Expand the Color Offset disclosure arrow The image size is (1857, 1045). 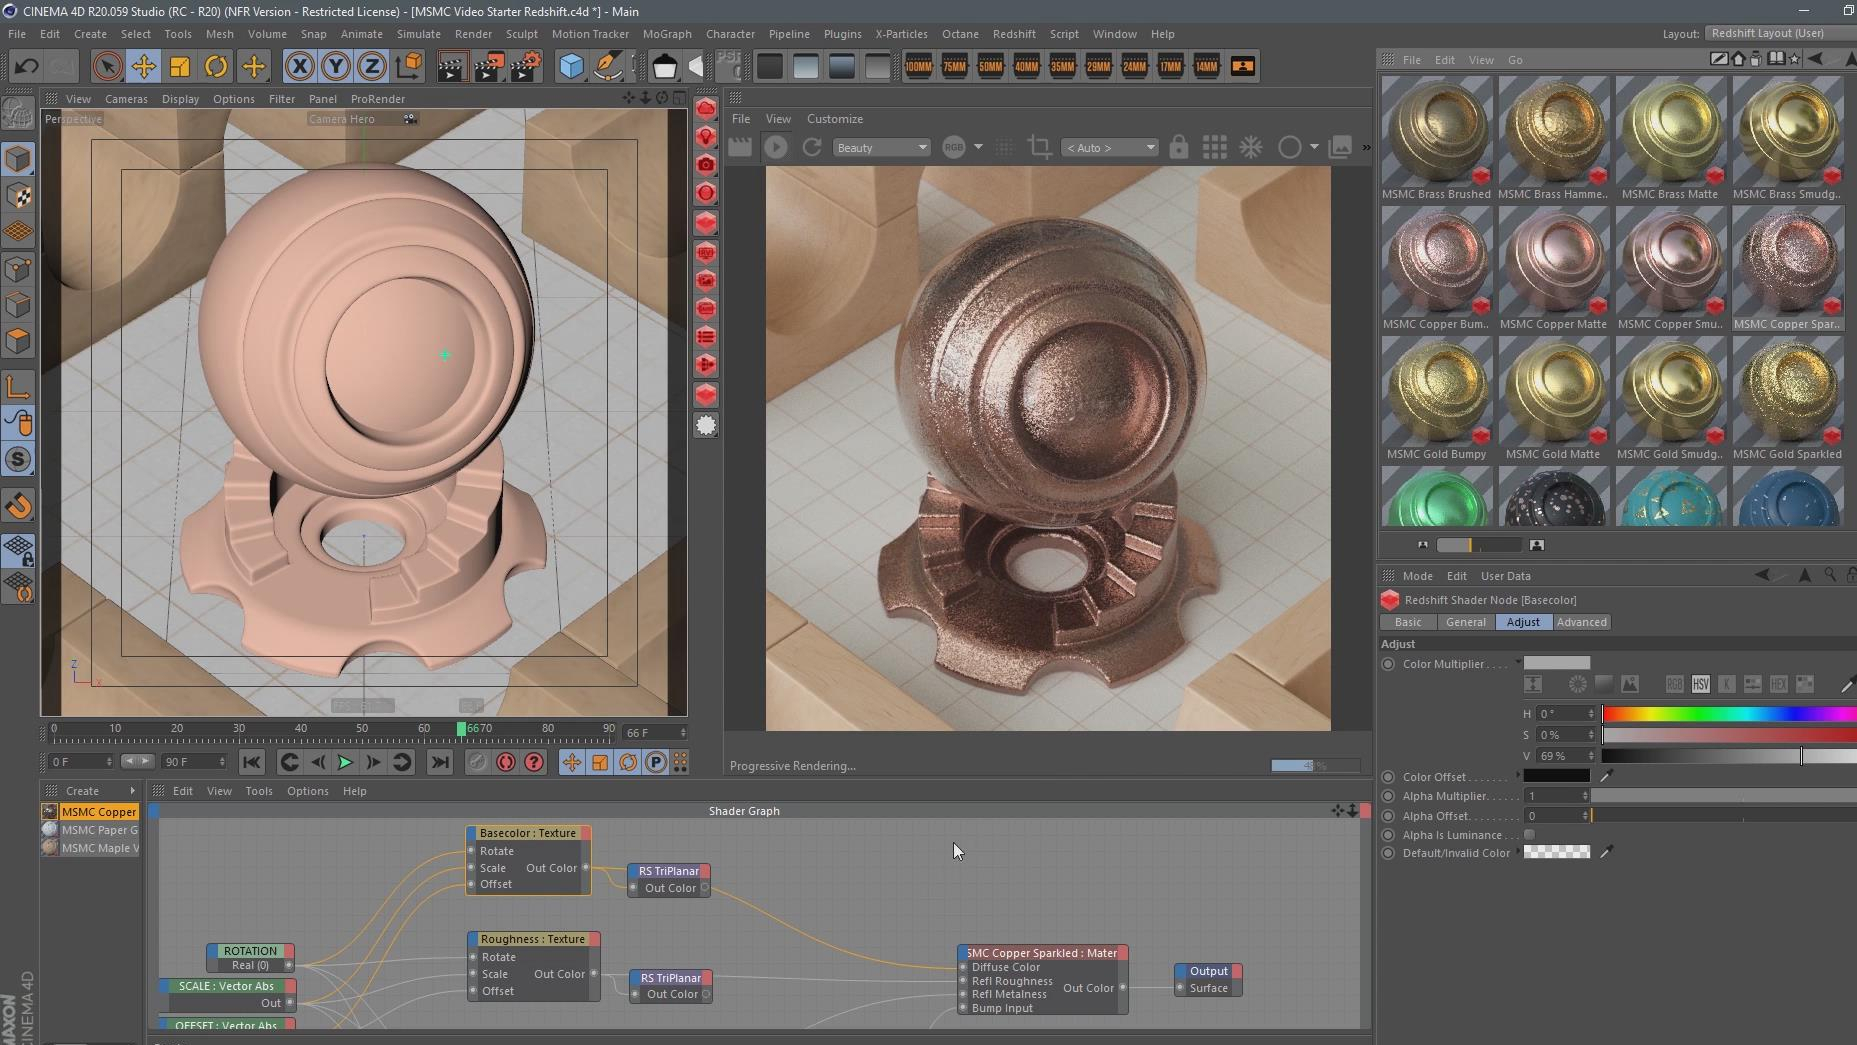(1518, 776)
